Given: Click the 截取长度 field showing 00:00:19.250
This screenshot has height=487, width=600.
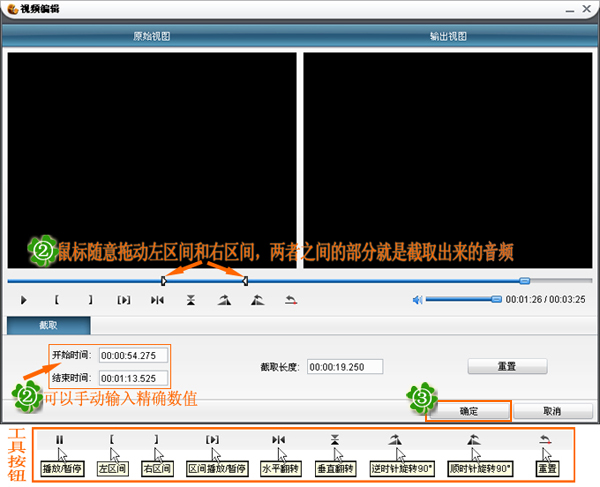Looking at the screenshot, I should point(345,367).
